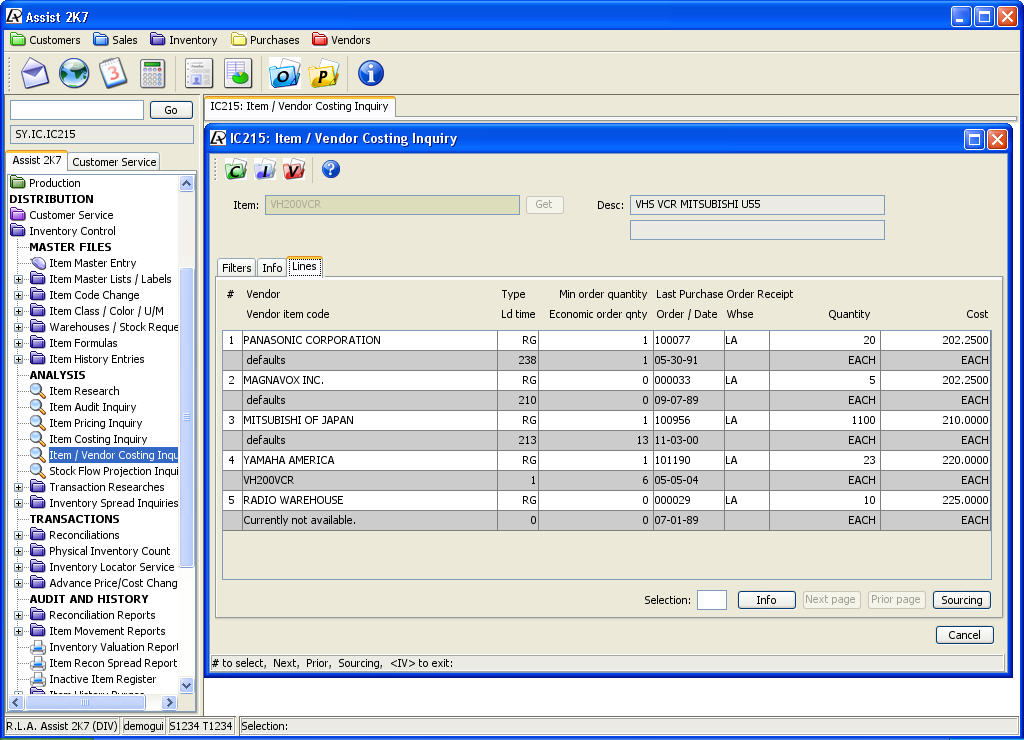The image size is (1024, 740).
Task: Click the Go button
Action: click(x=171, y=110)
